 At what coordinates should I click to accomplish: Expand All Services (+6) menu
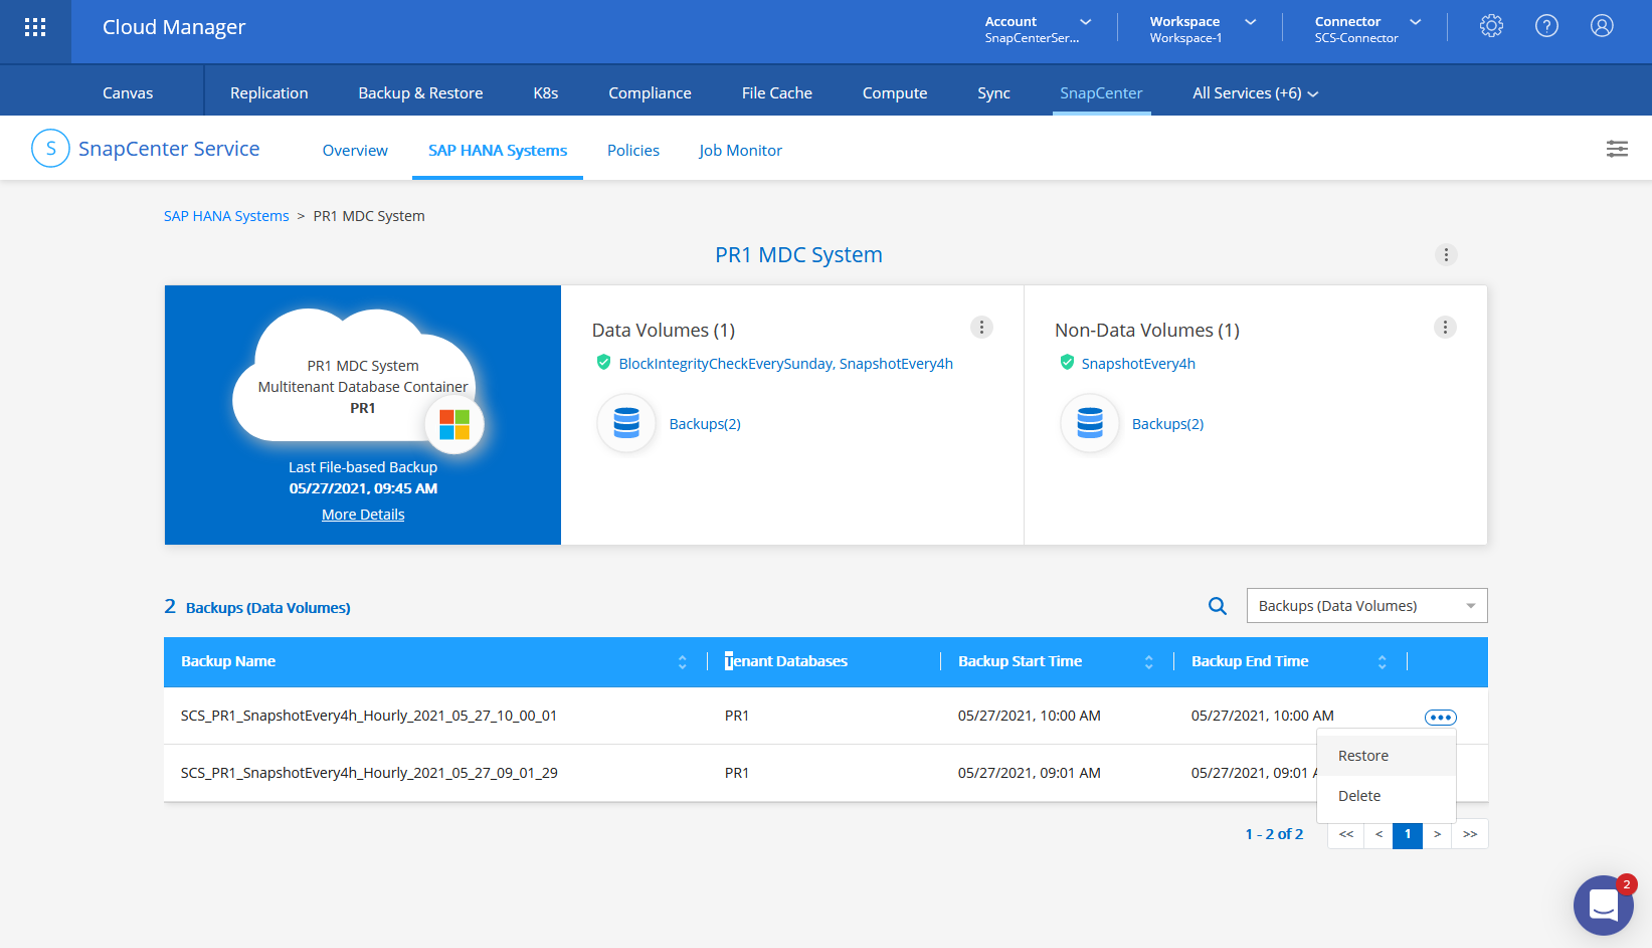pos(1255,93)
